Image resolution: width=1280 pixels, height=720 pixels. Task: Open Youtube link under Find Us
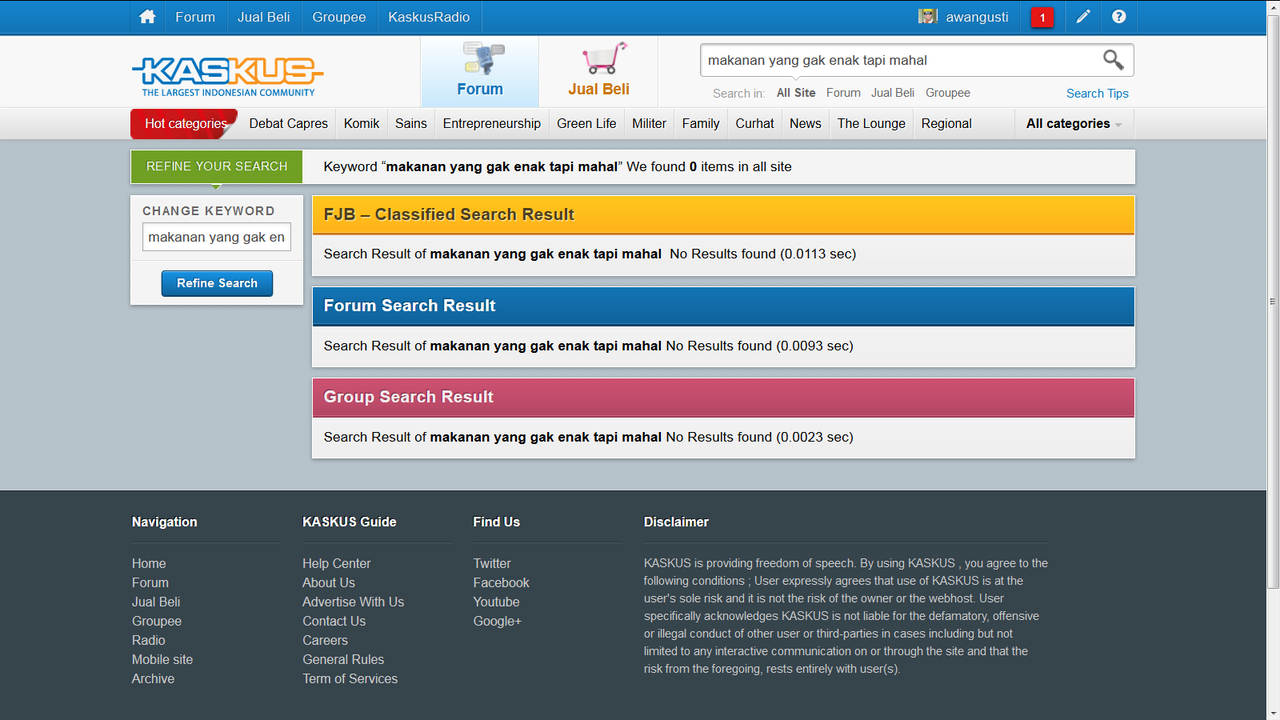pos(497,602)
